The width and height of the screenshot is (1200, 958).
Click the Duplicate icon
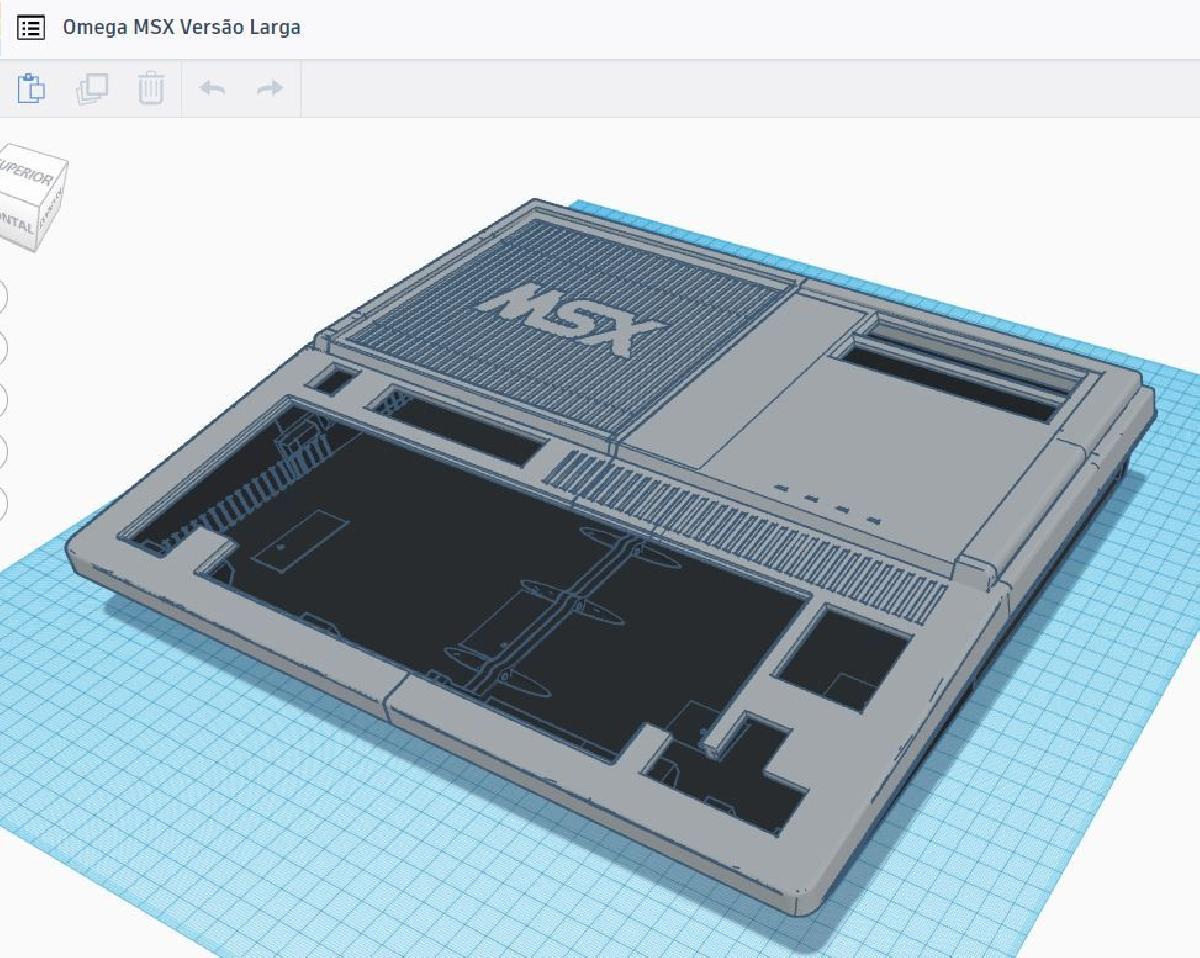tap(92, 88)
